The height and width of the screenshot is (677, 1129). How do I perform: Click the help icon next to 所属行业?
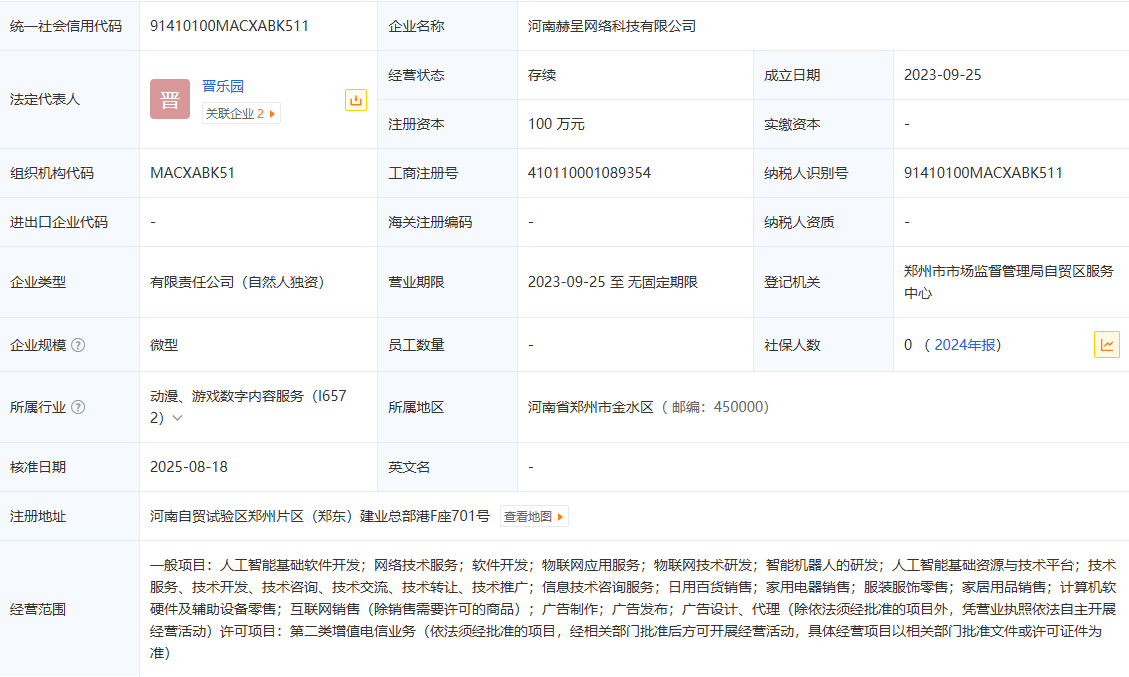(x=79, y=407)
